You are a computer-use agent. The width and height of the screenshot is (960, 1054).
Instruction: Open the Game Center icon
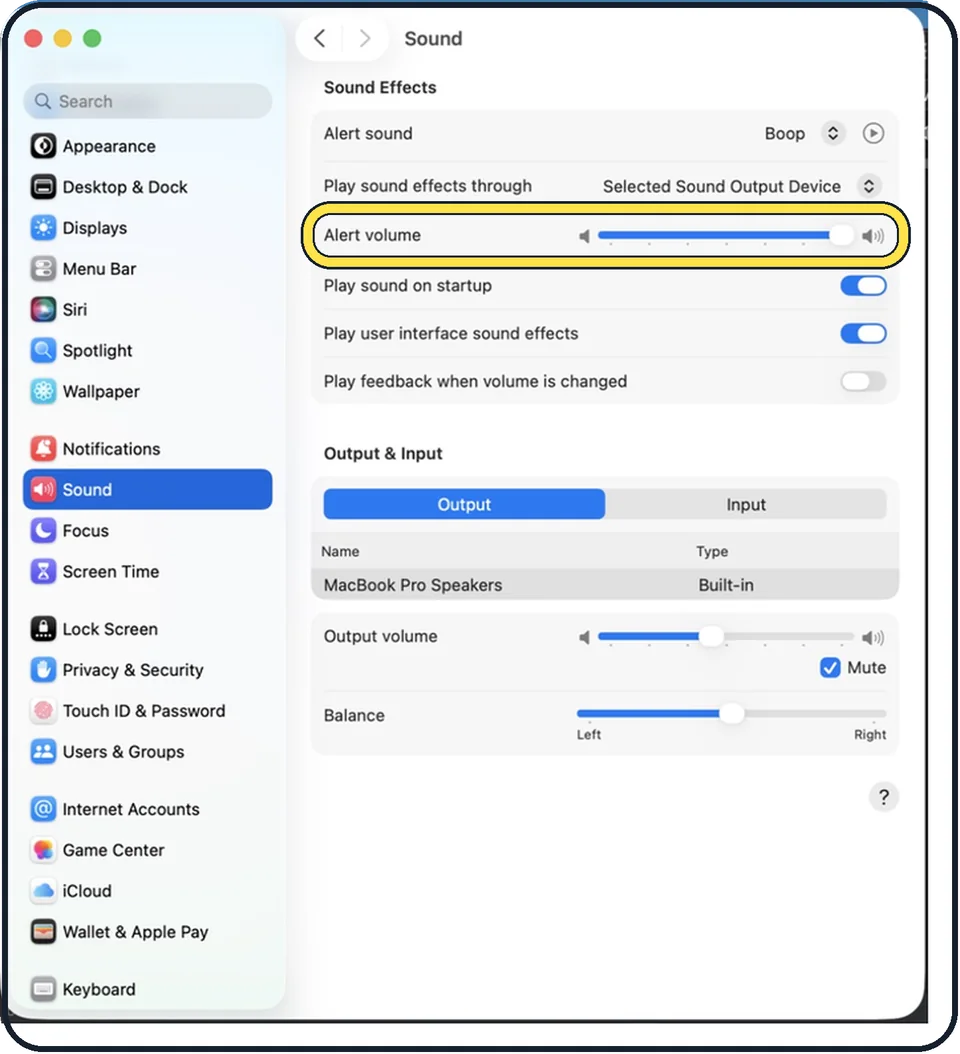(43, 850)
